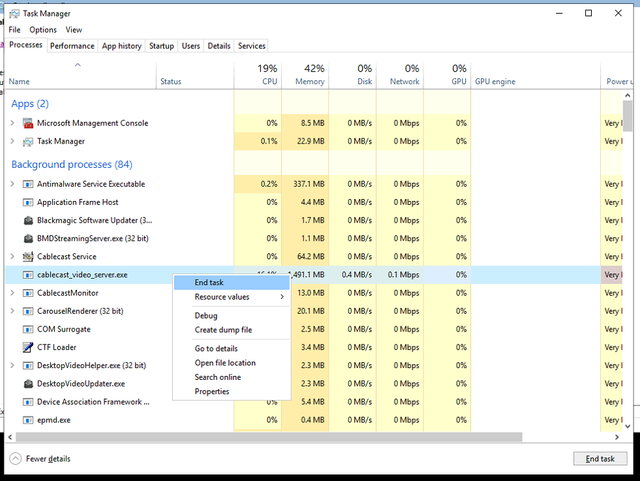
Task: Click the End task button at bottom
Action: pyautogui.click(x=600, y=459)
